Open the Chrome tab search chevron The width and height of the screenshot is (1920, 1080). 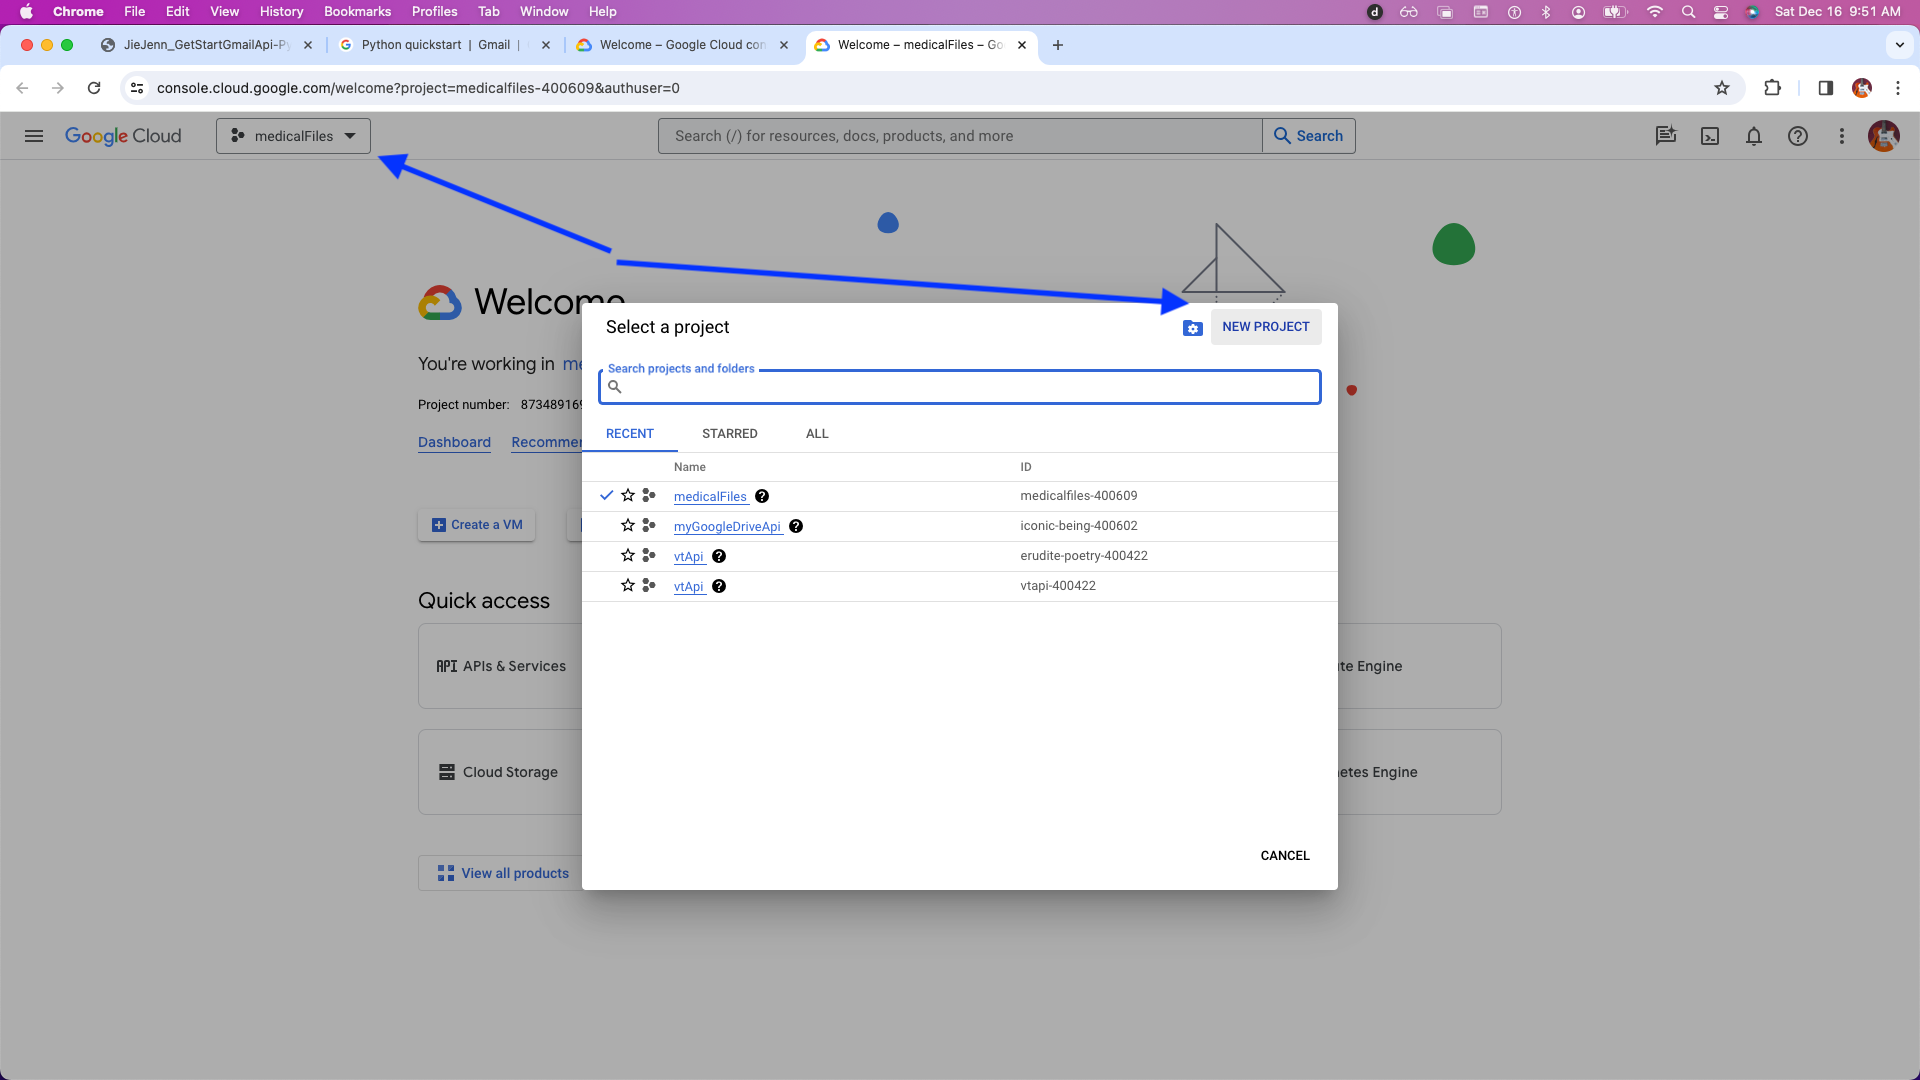pos(1900,45)
